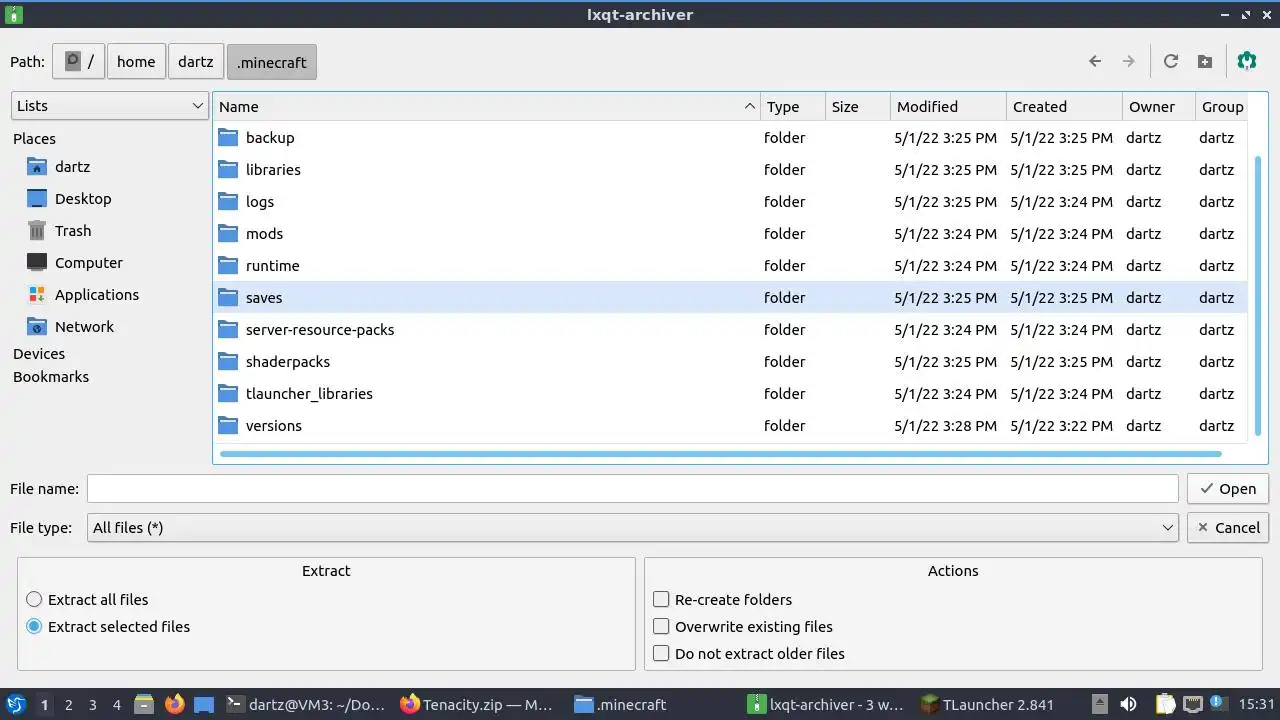Focus the File name input field
The width and height of the screenshot is (1280, 720).
[632, 489]
